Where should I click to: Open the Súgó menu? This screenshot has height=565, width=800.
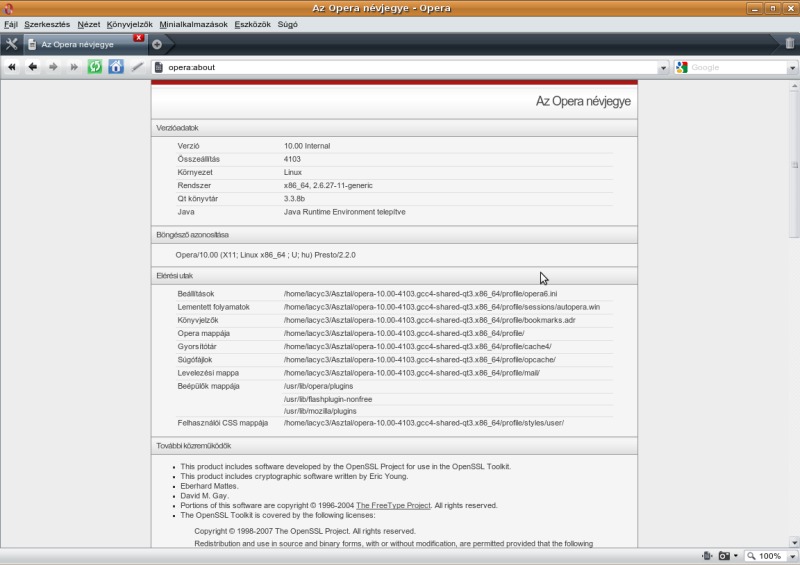pyautogui.click(x=288, y=24)
